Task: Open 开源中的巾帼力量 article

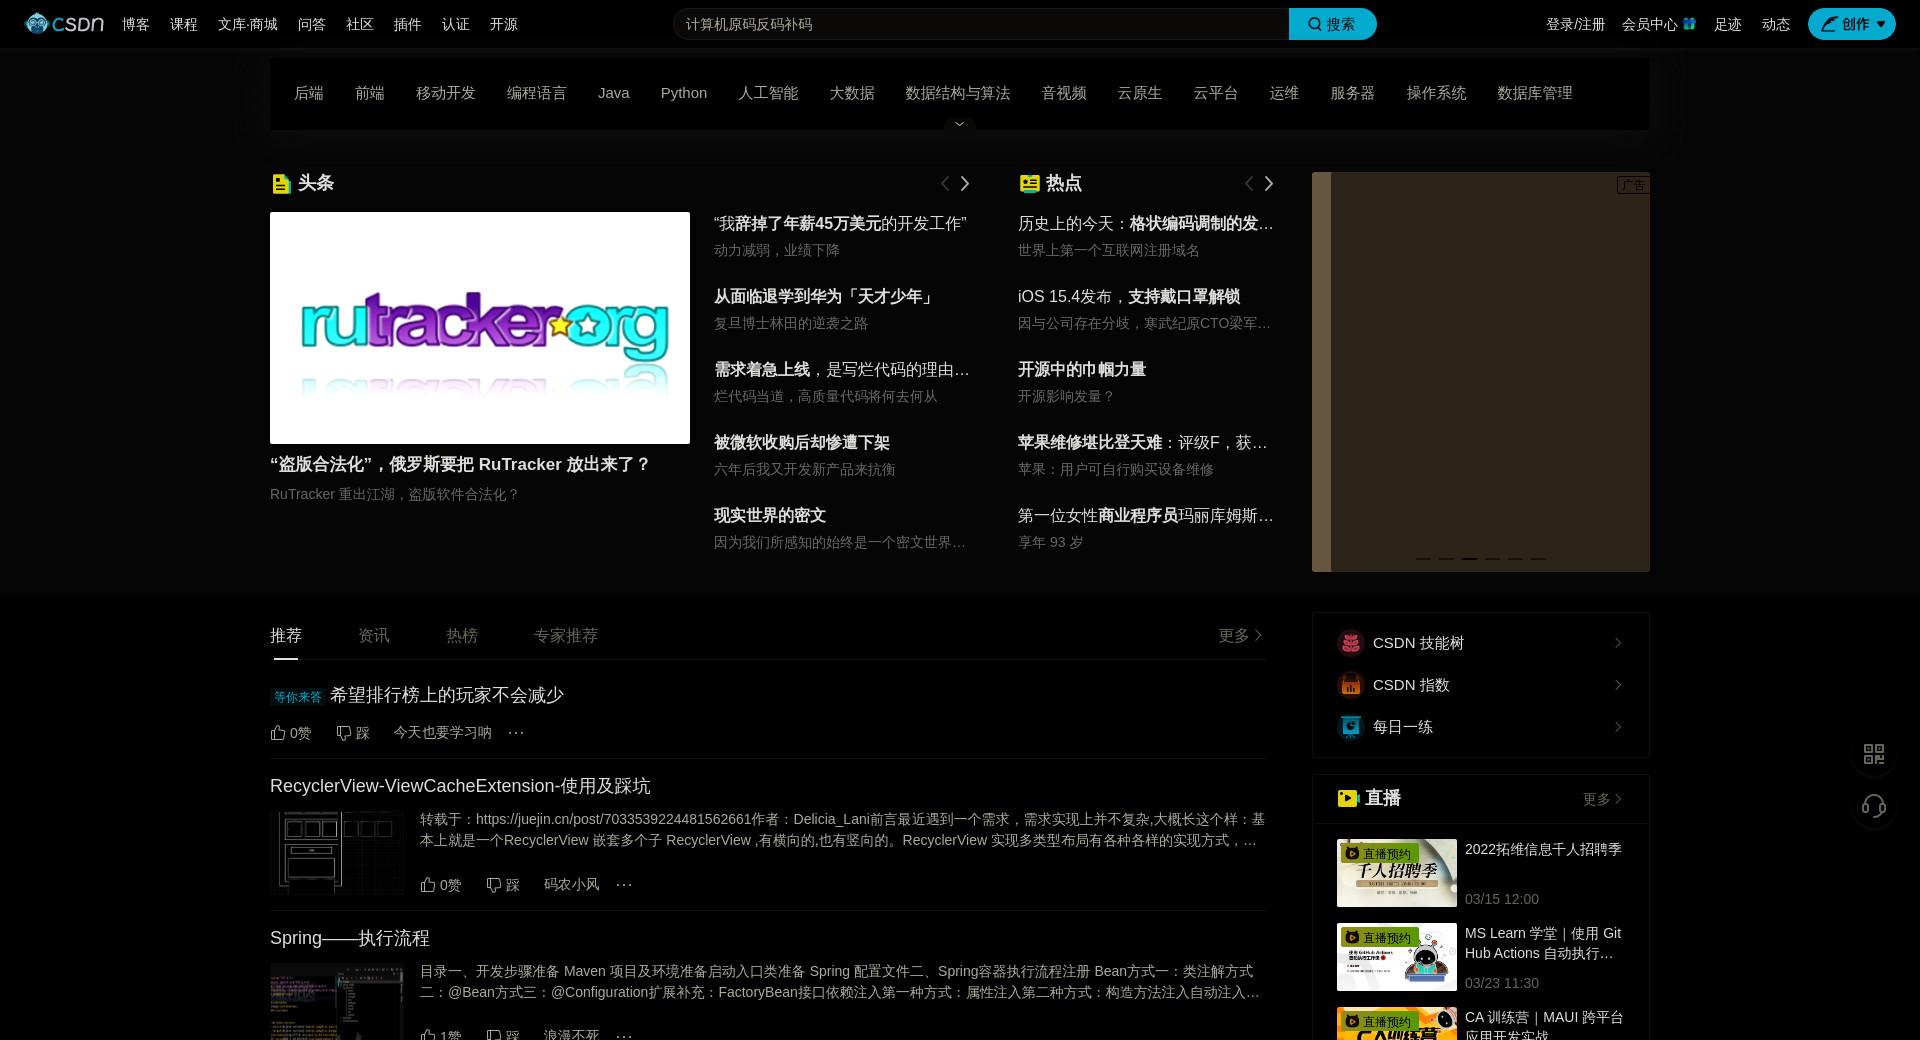Action: tap(1082, 369)
